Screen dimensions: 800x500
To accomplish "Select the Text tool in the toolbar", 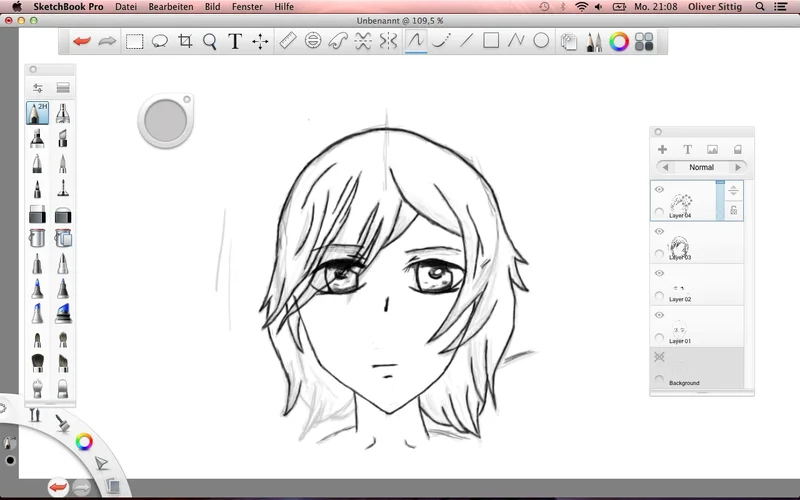I will pos(235,41).
